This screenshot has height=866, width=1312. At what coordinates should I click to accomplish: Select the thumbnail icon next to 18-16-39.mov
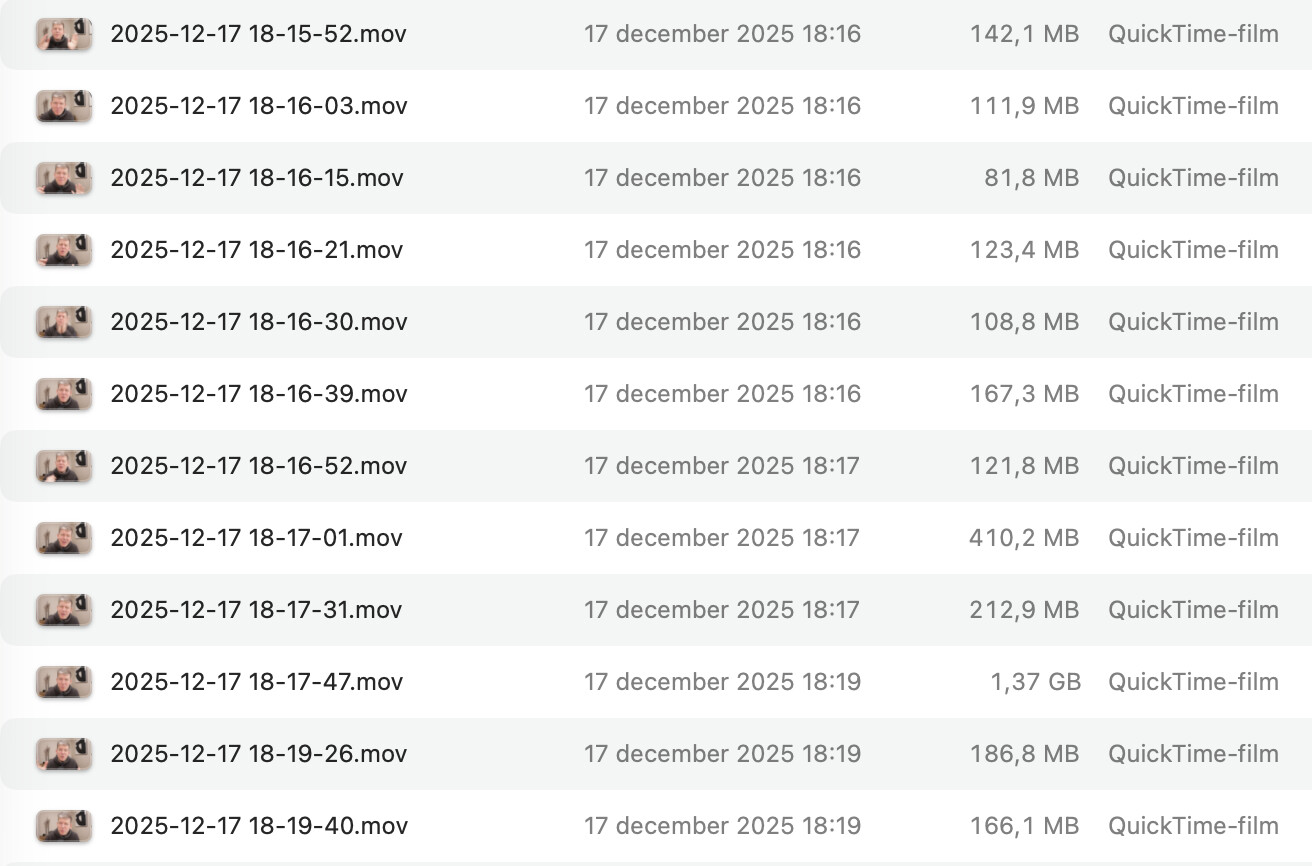click(x=64, y=395)
